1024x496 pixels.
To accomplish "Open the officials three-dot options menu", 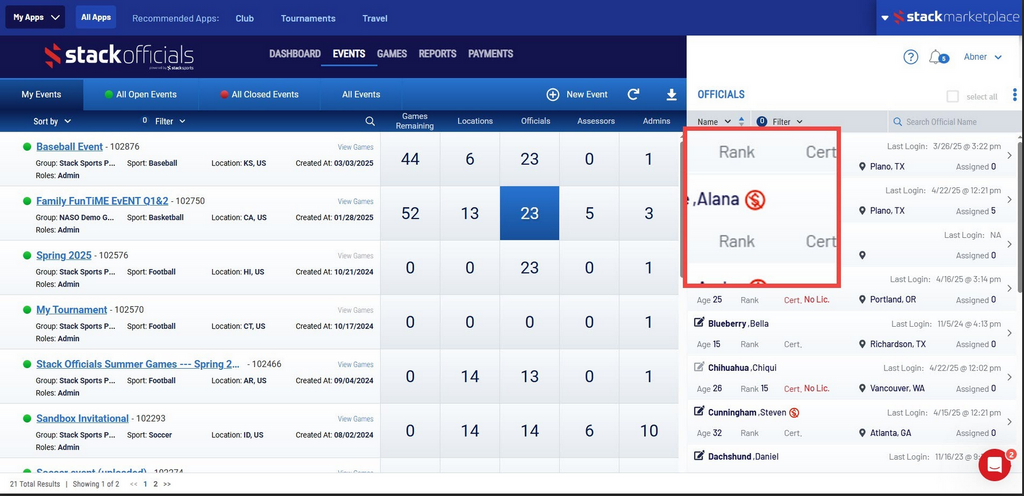I will coord(1015,96).
